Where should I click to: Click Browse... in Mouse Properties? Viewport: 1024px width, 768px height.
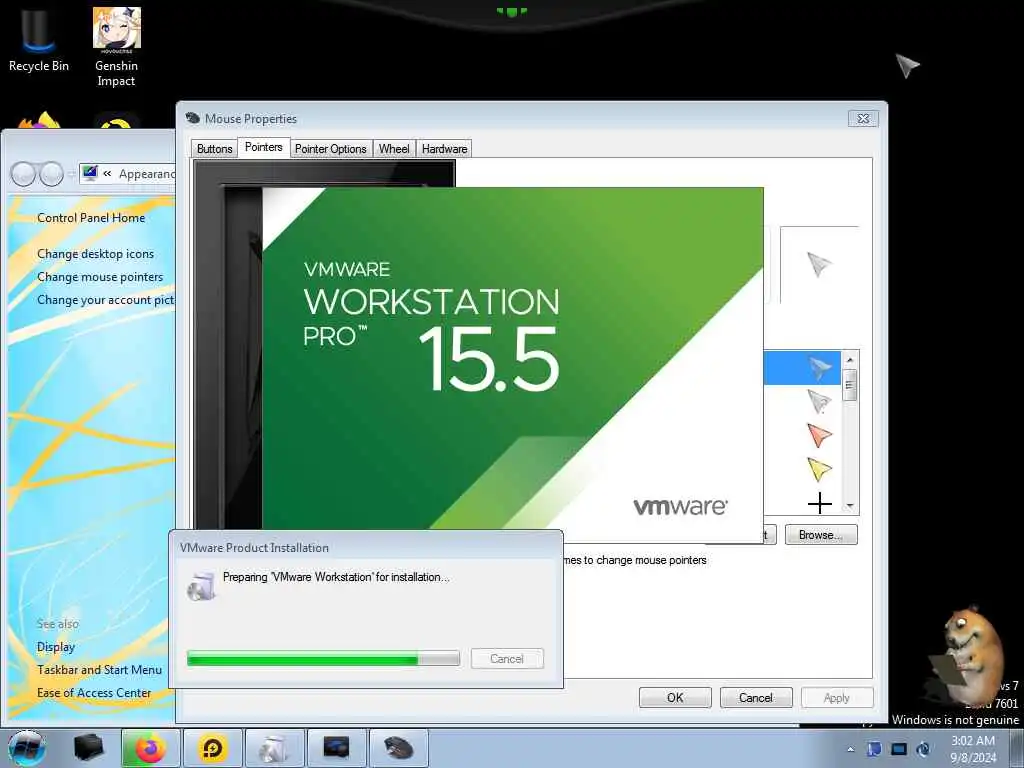821,535
